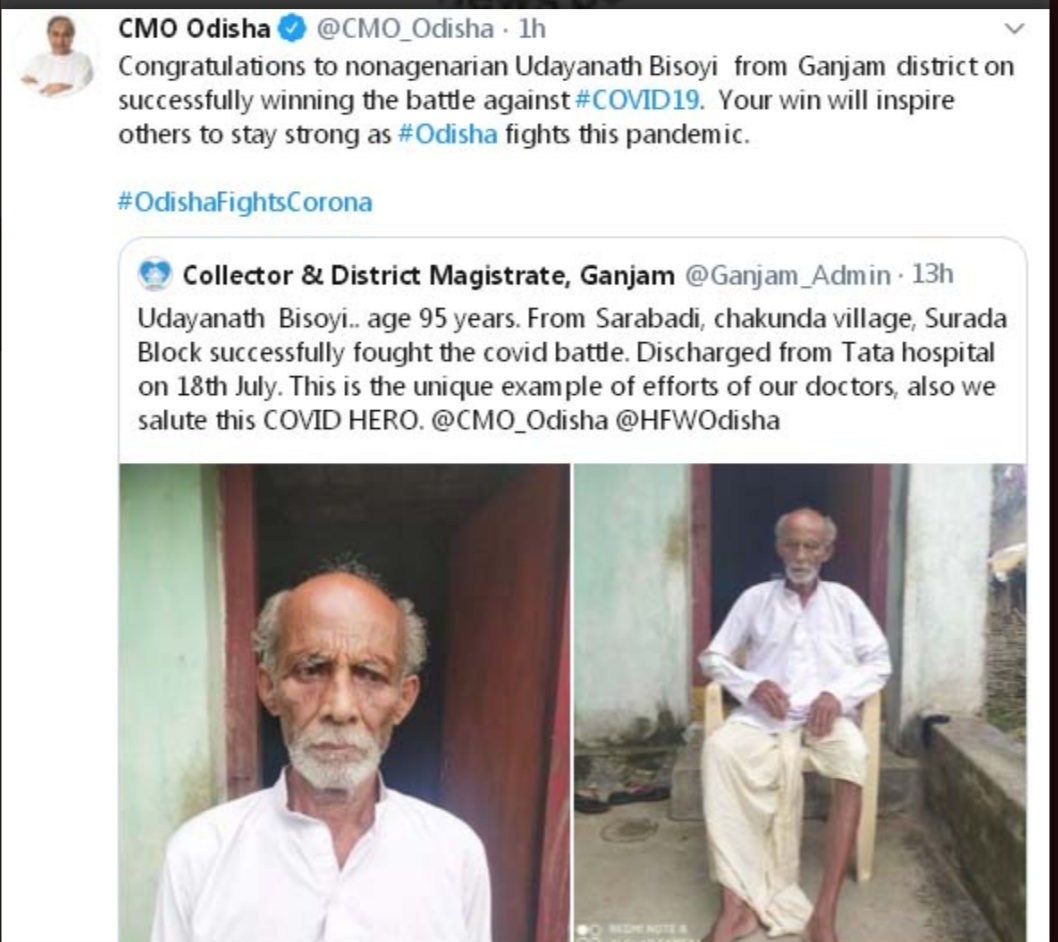The height and width of the screenshot is (942, 1058).
Task: Click @CMO_Odisha mention in quoted tweet
Action: tap(518, 420)
